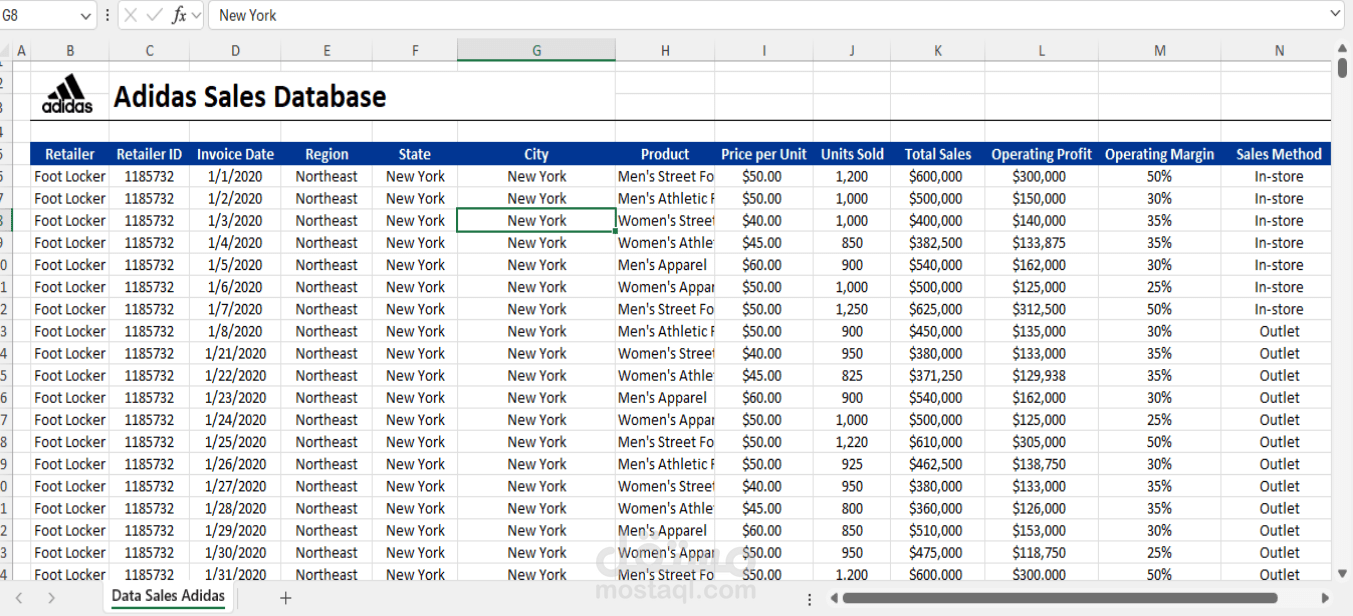
Task: Click the State header cell
Action: tap(415, 154)
